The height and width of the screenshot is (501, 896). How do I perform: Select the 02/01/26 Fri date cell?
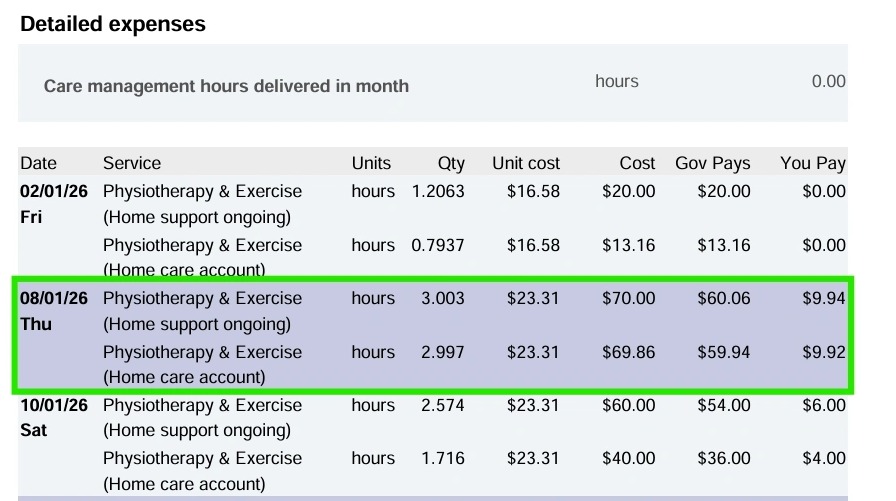48,203
